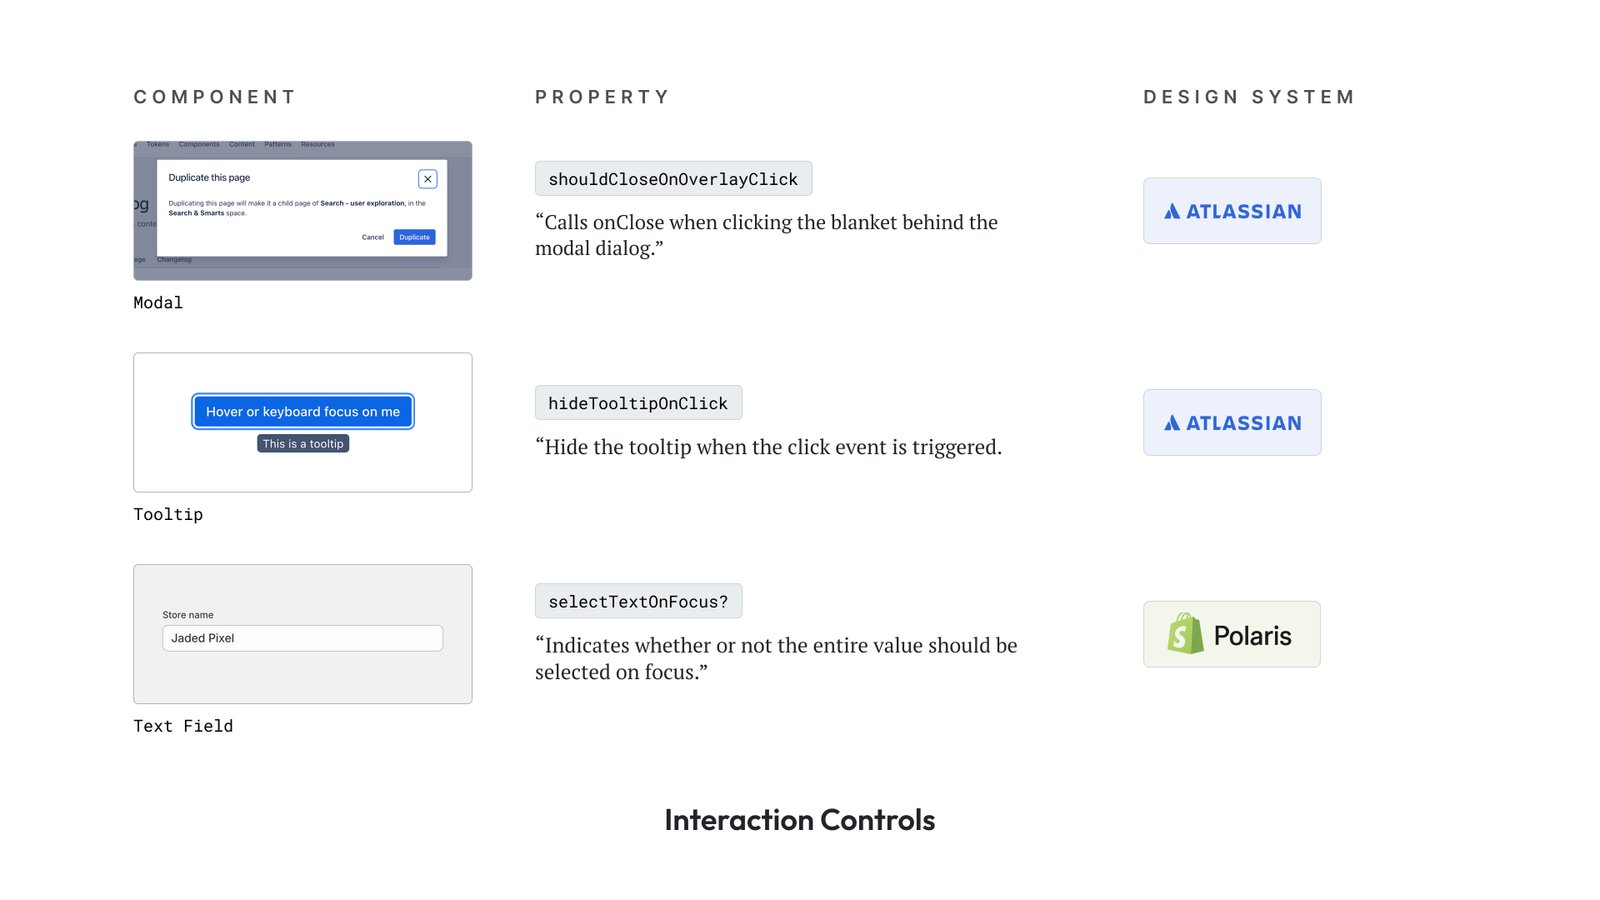Click the Shopify bag icon beside Polaris
This screenshot has height=900, width=1600.
click(x=1185, y=634)
